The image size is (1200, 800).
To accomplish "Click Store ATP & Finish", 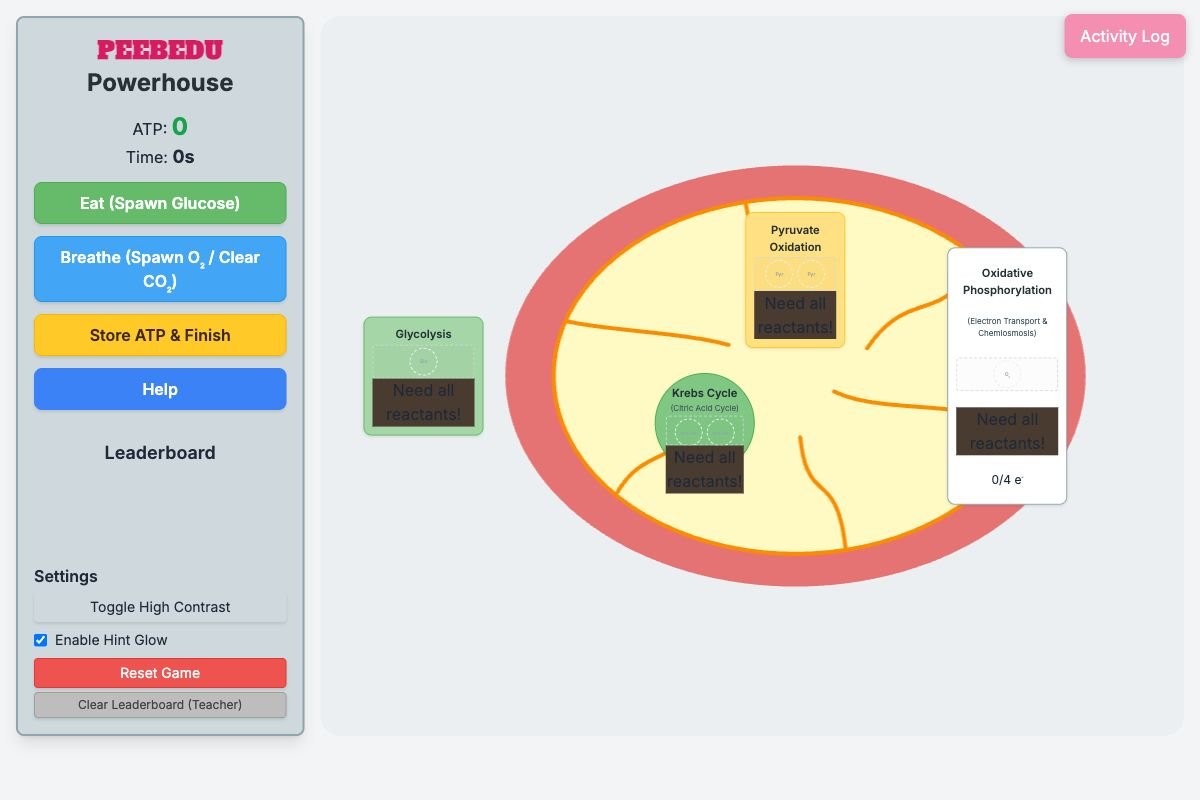I will tap(160, 335).
